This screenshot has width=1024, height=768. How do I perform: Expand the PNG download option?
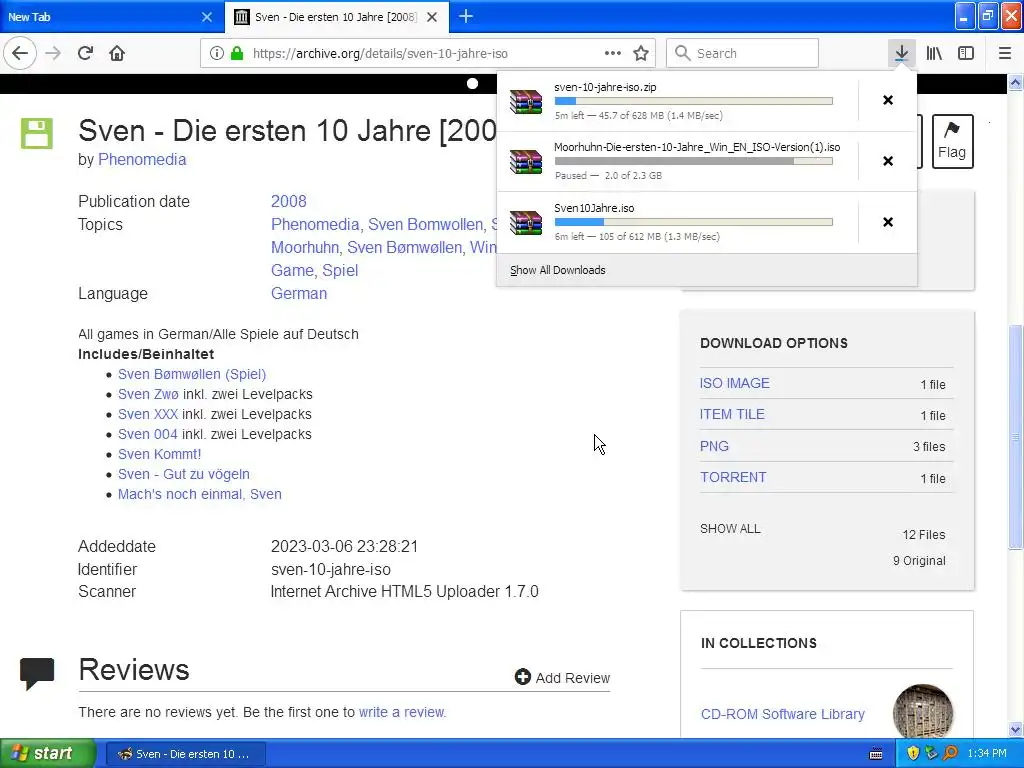coord(714,446)
